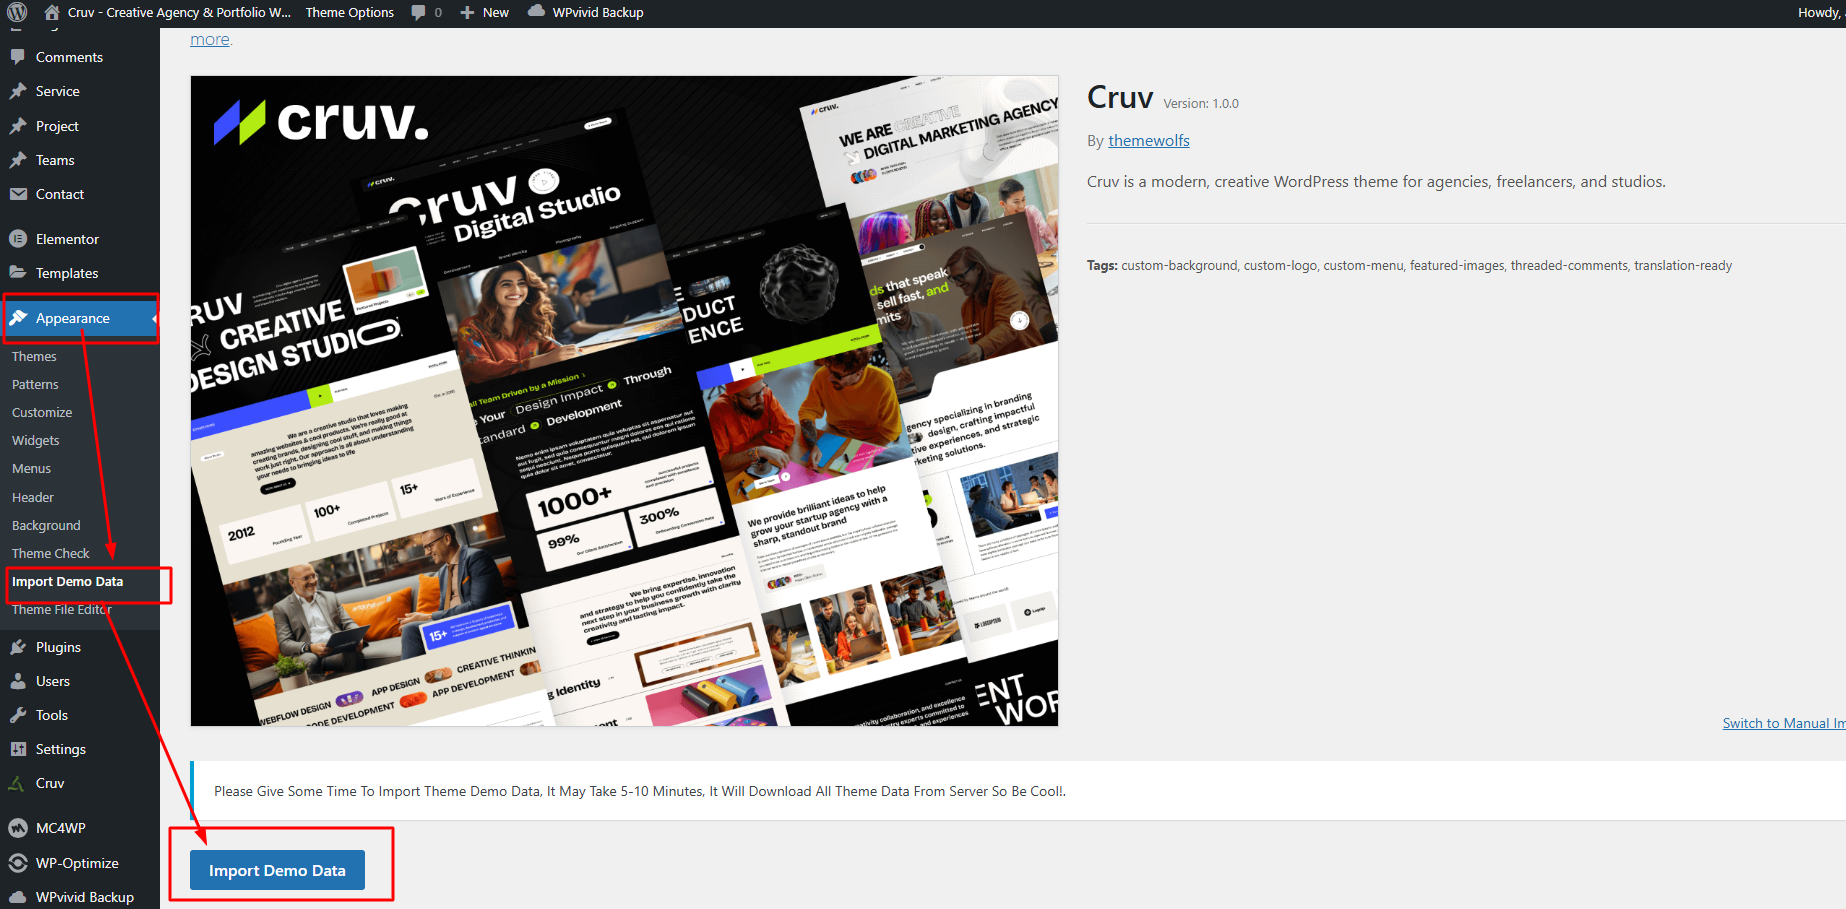Open the MC4WP sidebar icon

click(18, 828)
